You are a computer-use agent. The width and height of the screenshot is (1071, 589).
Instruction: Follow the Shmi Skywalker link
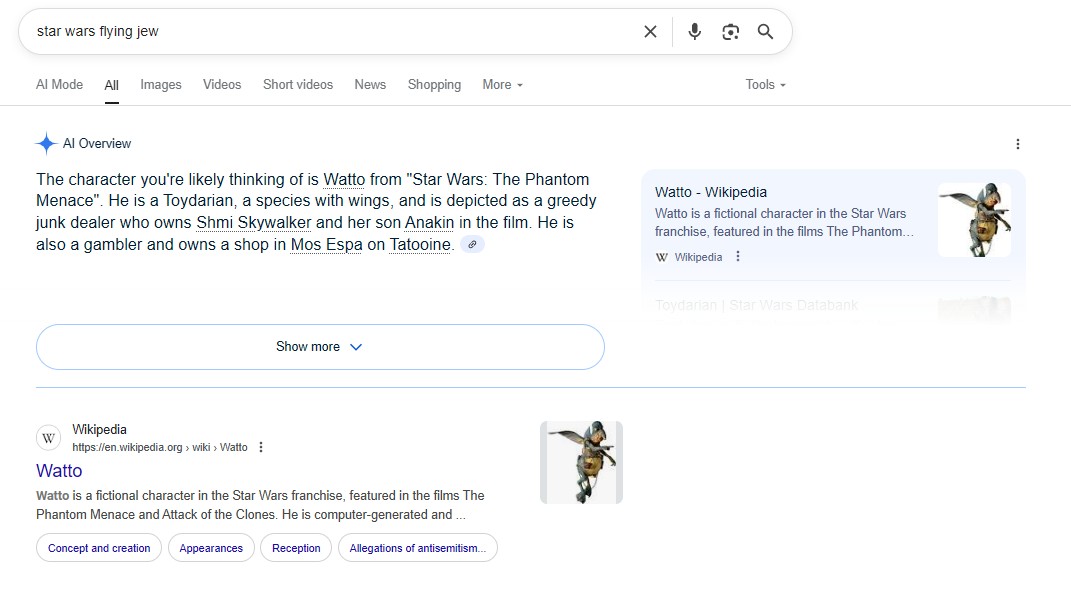point(253,223)
